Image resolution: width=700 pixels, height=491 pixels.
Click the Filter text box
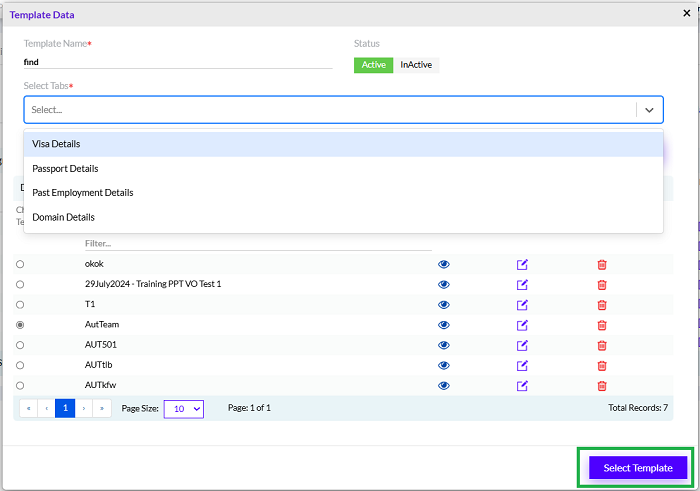pos(258,244)
